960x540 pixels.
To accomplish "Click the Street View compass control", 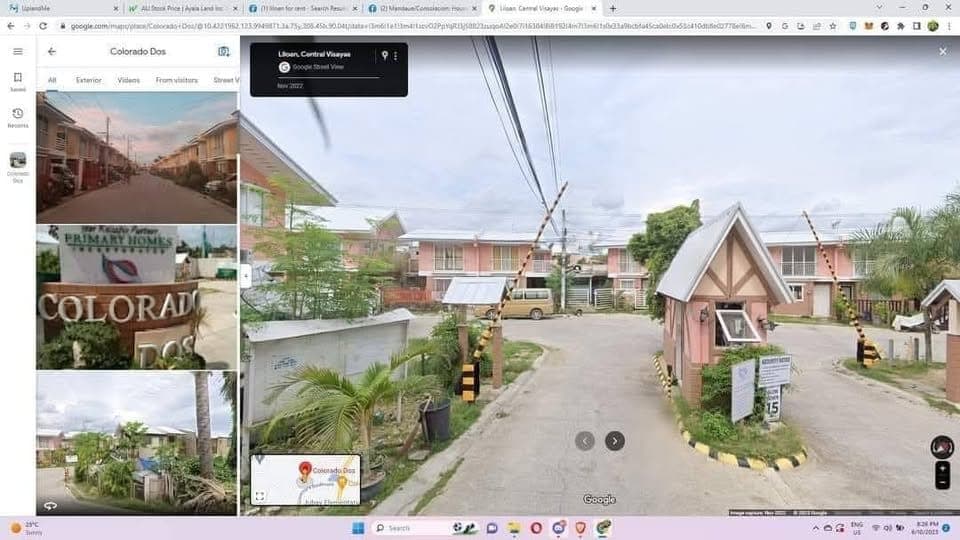I will pyautogui.click(x=942, y=447).
